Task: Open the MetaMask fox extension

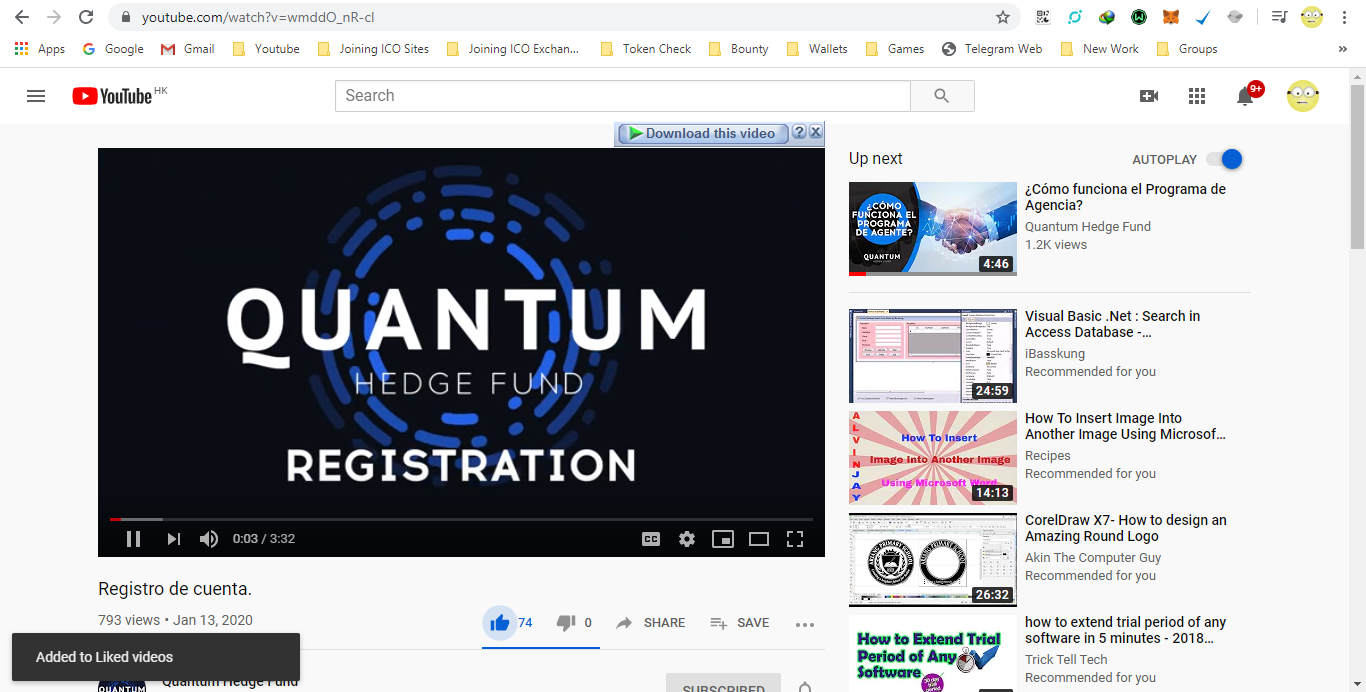Action: coord(1170,17)
